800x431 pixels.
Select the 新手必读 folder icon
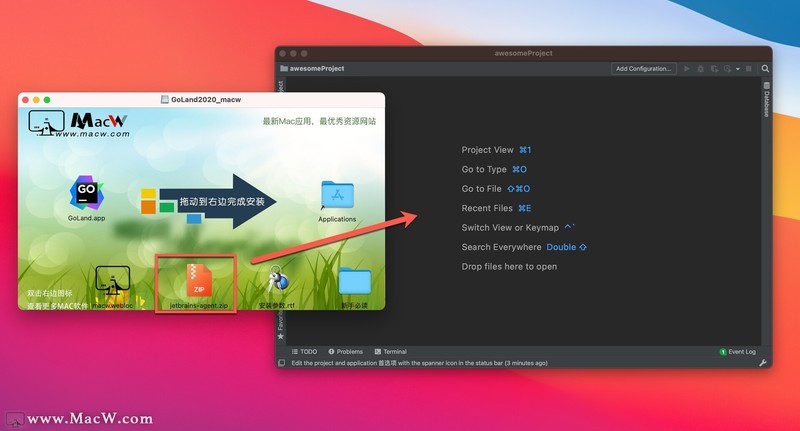pyautogui.click(x=355, y=282)
